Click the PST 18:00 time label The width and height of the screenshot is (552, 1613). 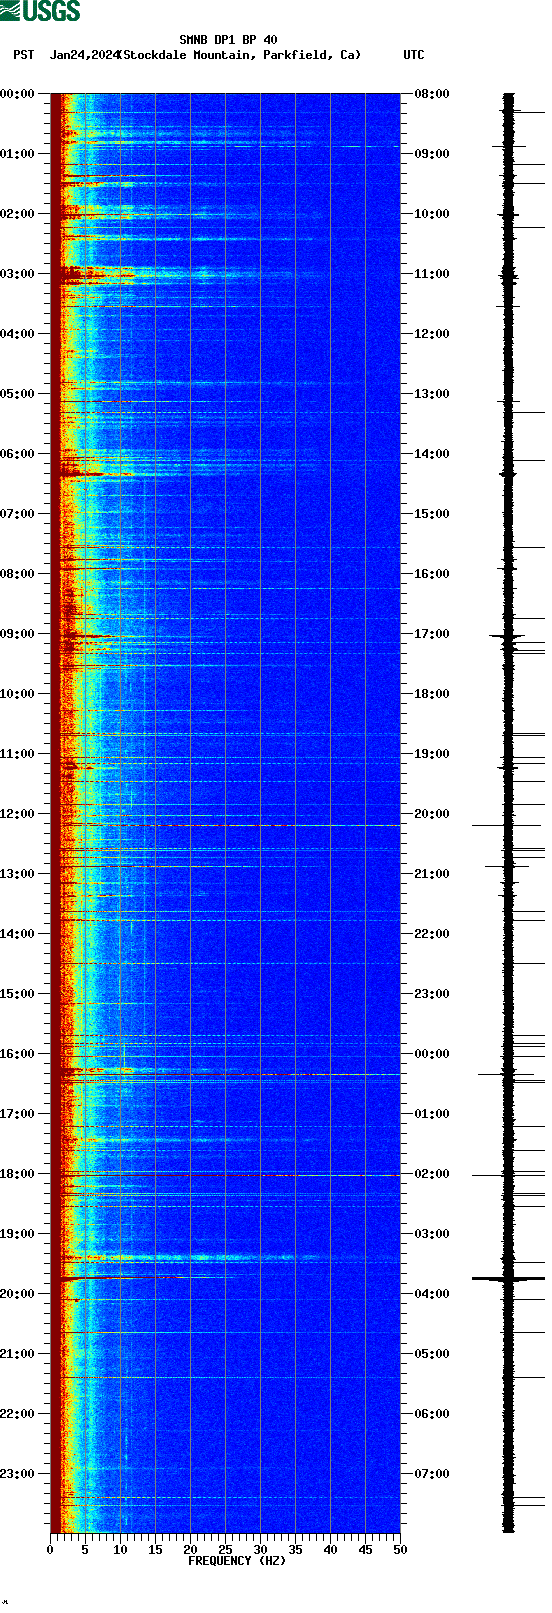18,1174
